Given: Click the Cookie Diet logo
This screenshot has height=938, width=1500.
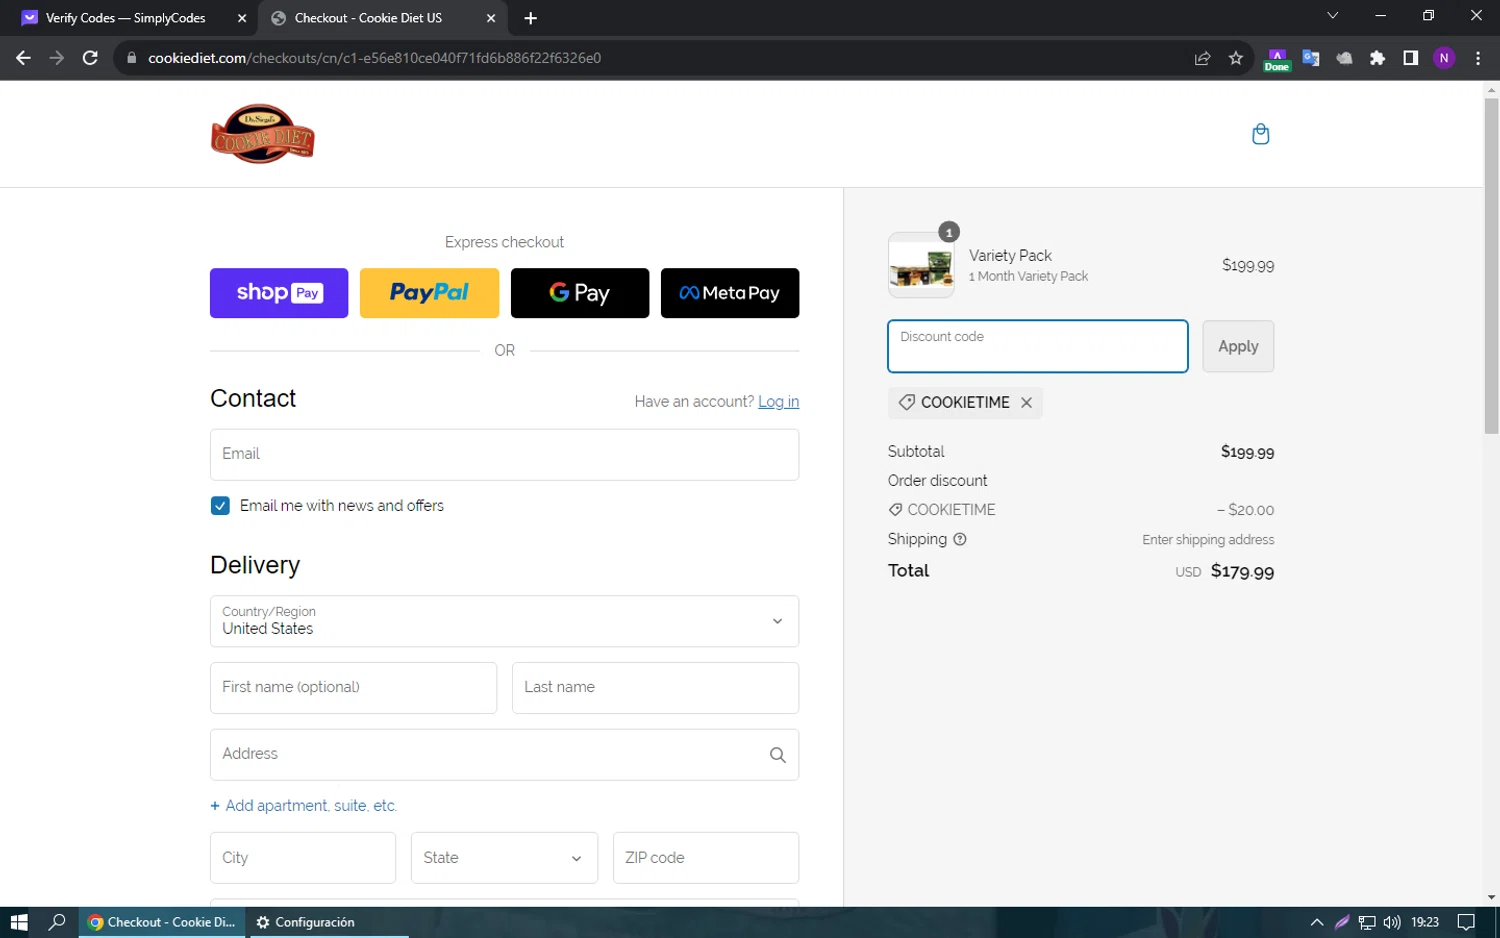Looking at the screenshot, I should pos(263,134).
